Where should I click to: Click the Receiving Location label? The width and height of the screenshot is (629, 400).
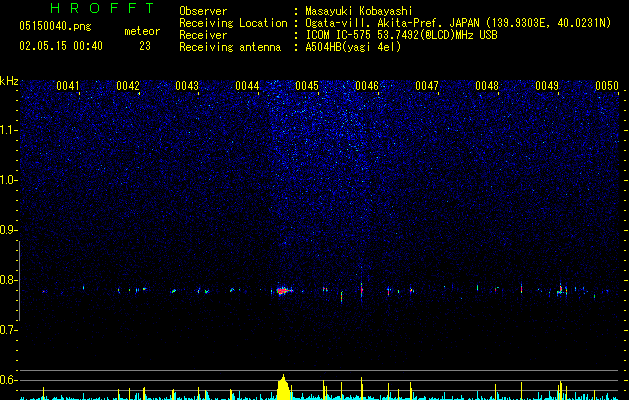pyautogui.click(x=233, y=23)
